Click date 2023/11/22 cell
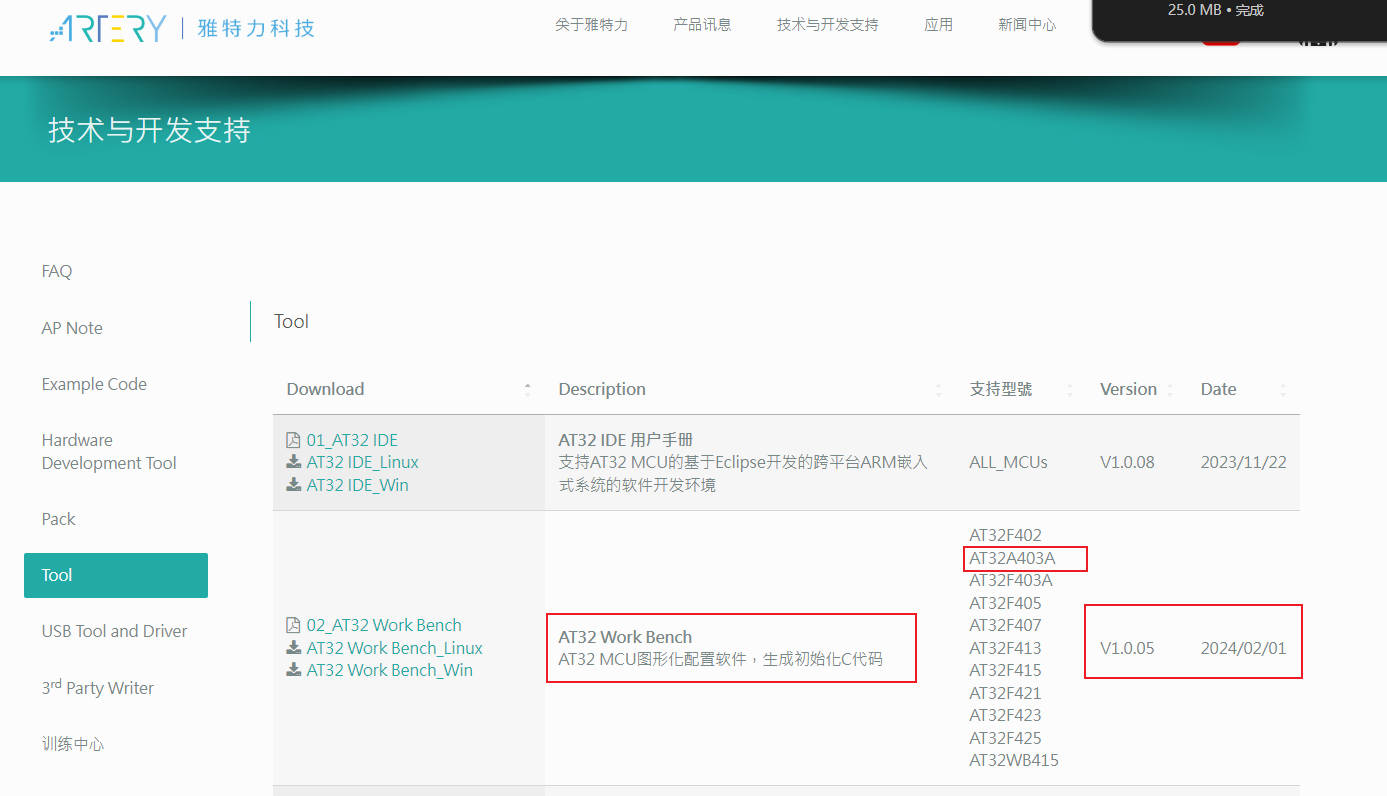The height and width of the screenshot is (796, 1387). click(1243, 462)
